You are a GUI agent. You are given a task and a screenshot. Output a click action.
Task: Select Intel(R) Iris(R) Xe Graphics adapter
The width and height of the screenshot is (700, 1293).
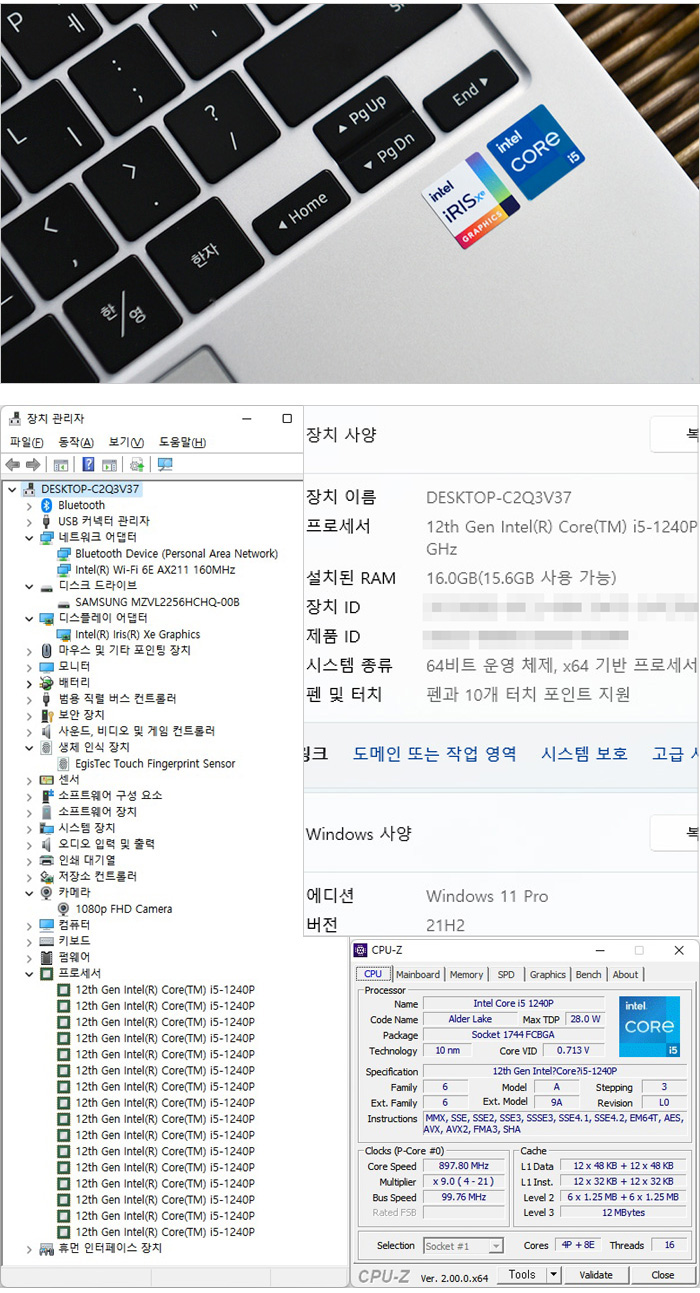pos(137,634)
